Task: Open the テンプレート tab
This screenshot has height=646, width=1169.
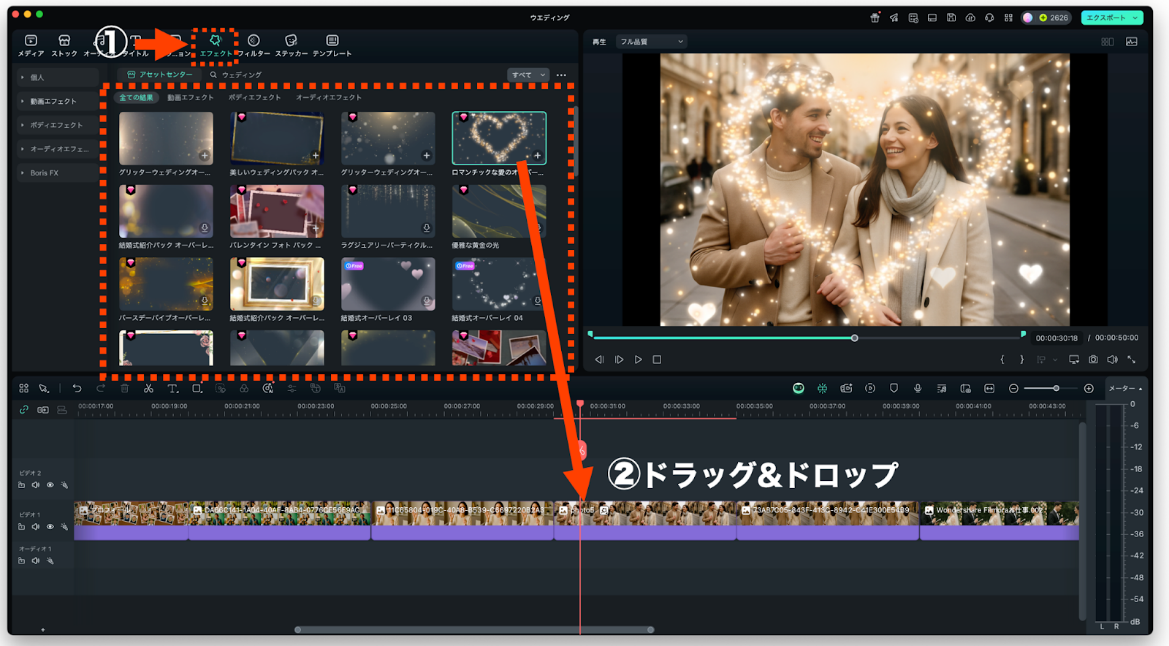Action: 332,46
